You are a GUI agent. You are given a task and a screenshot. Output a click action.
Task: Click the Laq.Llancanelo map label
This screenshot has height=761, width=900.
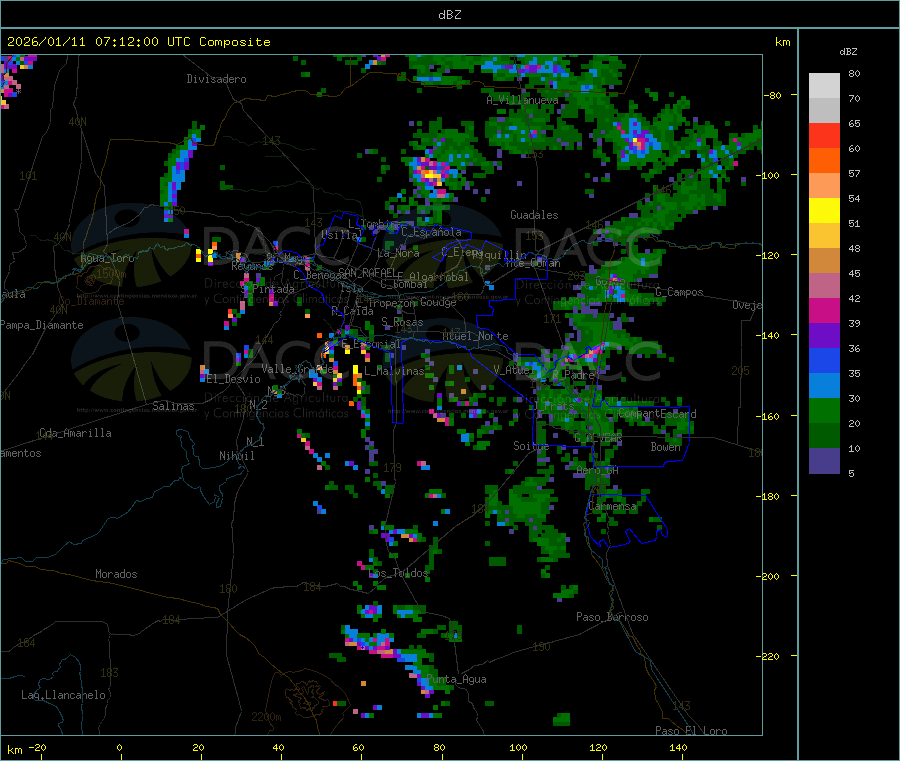point(64,695)
